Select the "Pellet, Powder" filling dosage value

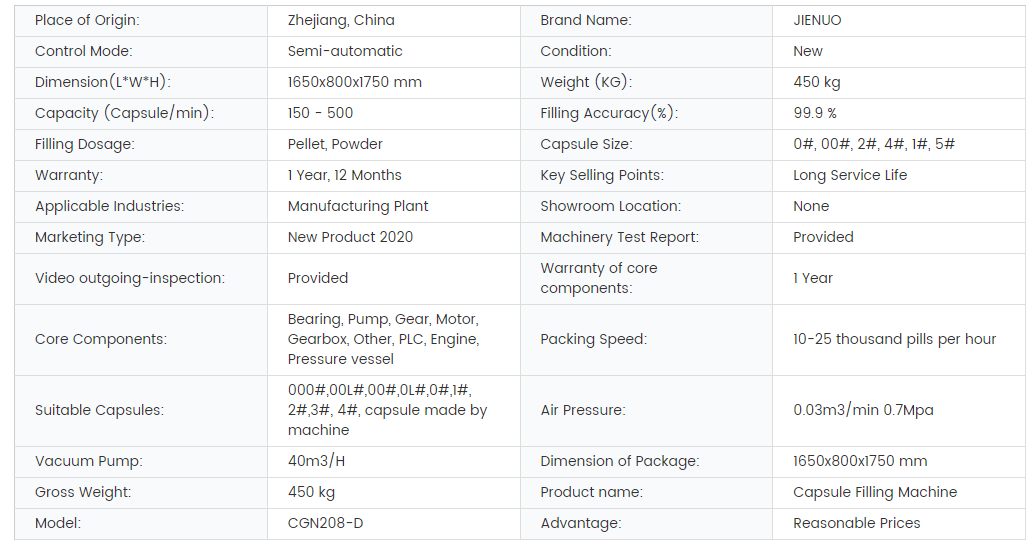tap(335, 144)
